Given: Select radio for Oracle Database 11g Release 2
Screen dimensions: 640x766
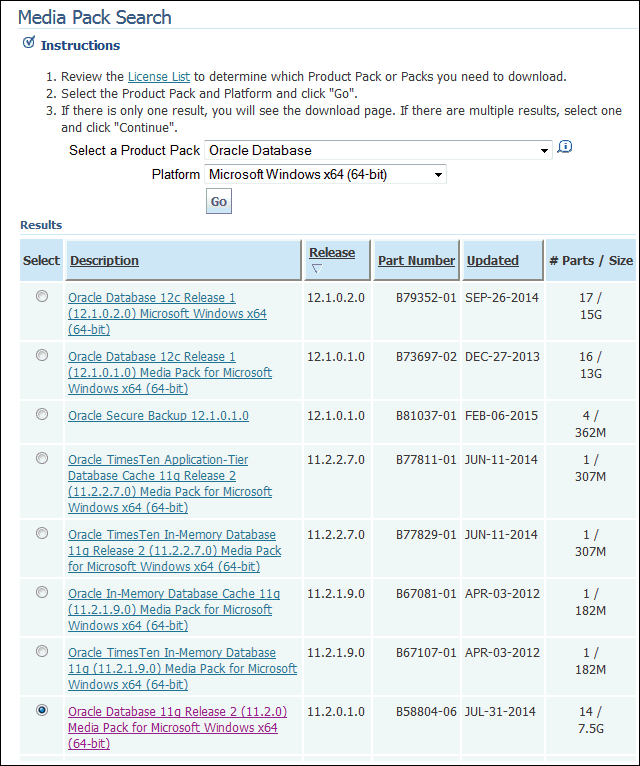Looking at the screenshot, I should pos(42,710).
